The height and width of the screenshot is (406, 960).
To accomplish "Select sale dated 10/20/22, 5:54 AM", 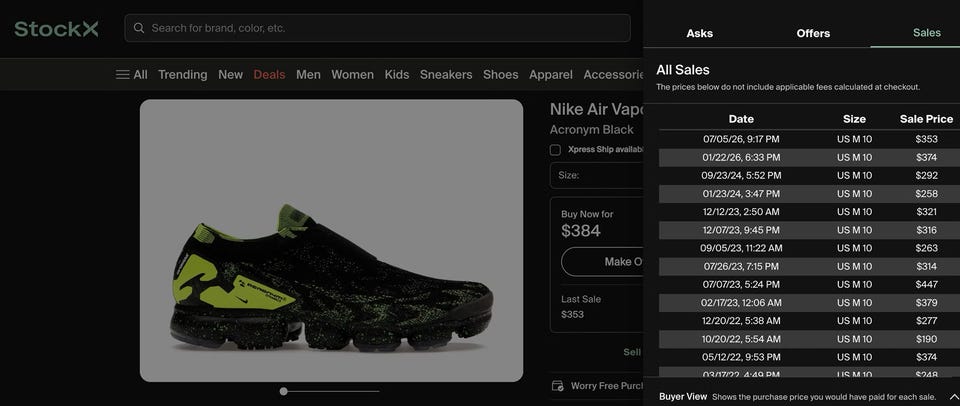I will [x=809, y=339].
